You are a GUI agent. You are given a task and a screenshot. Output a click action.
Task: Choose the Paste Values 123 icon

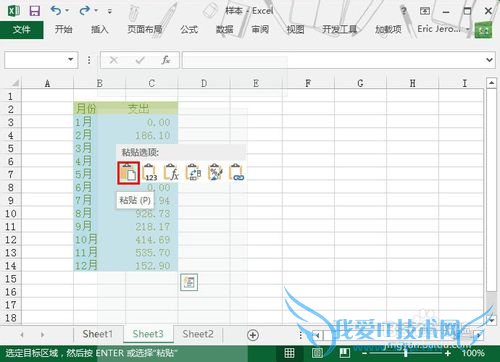tap(150, 173)
